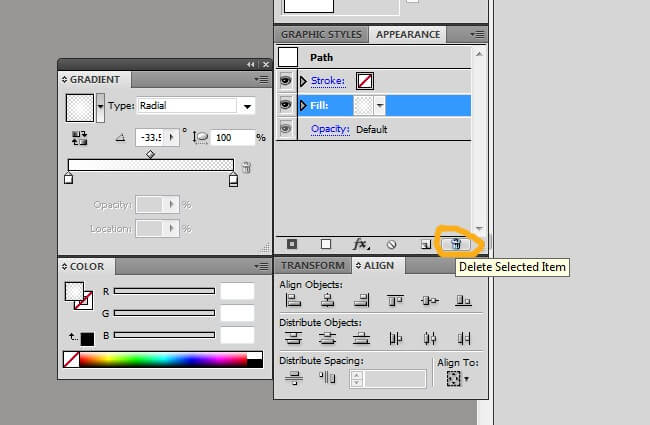Click the Add New Effect fx icon

pyautogui.click(x=362, y=243)
